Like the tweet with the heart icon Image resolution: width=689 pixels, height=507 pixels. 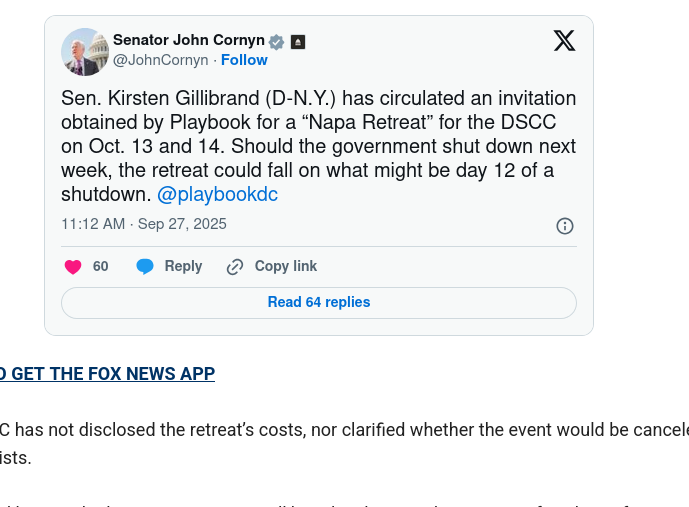[x=73, y=267]
